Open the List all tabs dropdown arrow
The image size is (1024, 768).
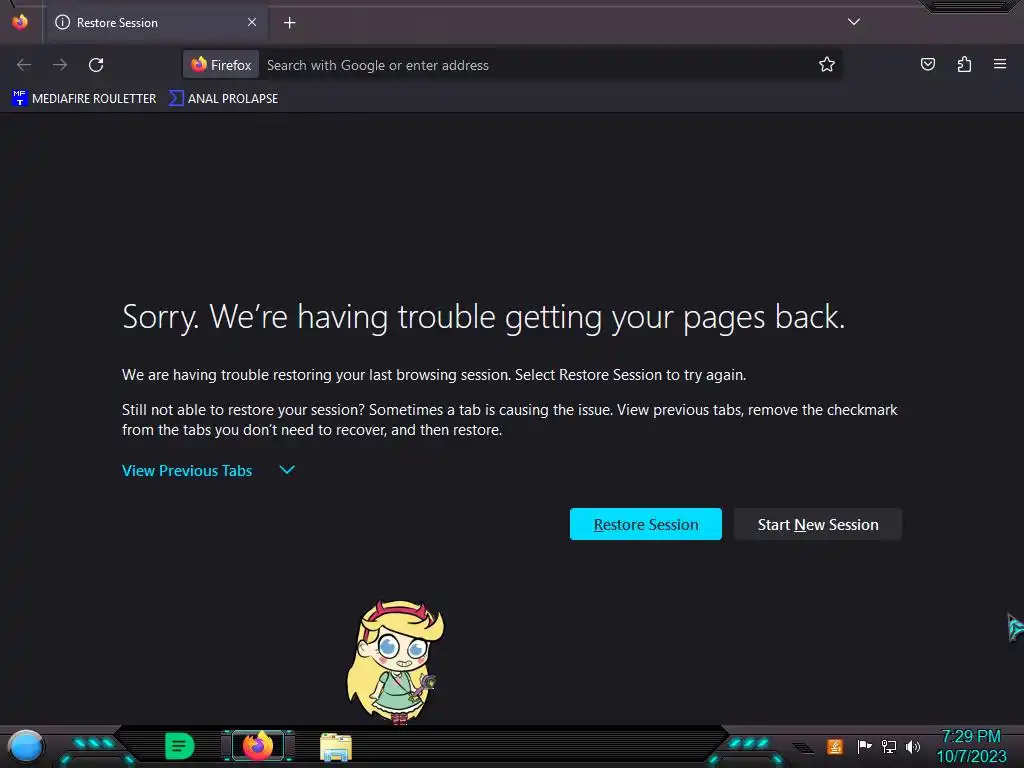(x=854, y=22)
